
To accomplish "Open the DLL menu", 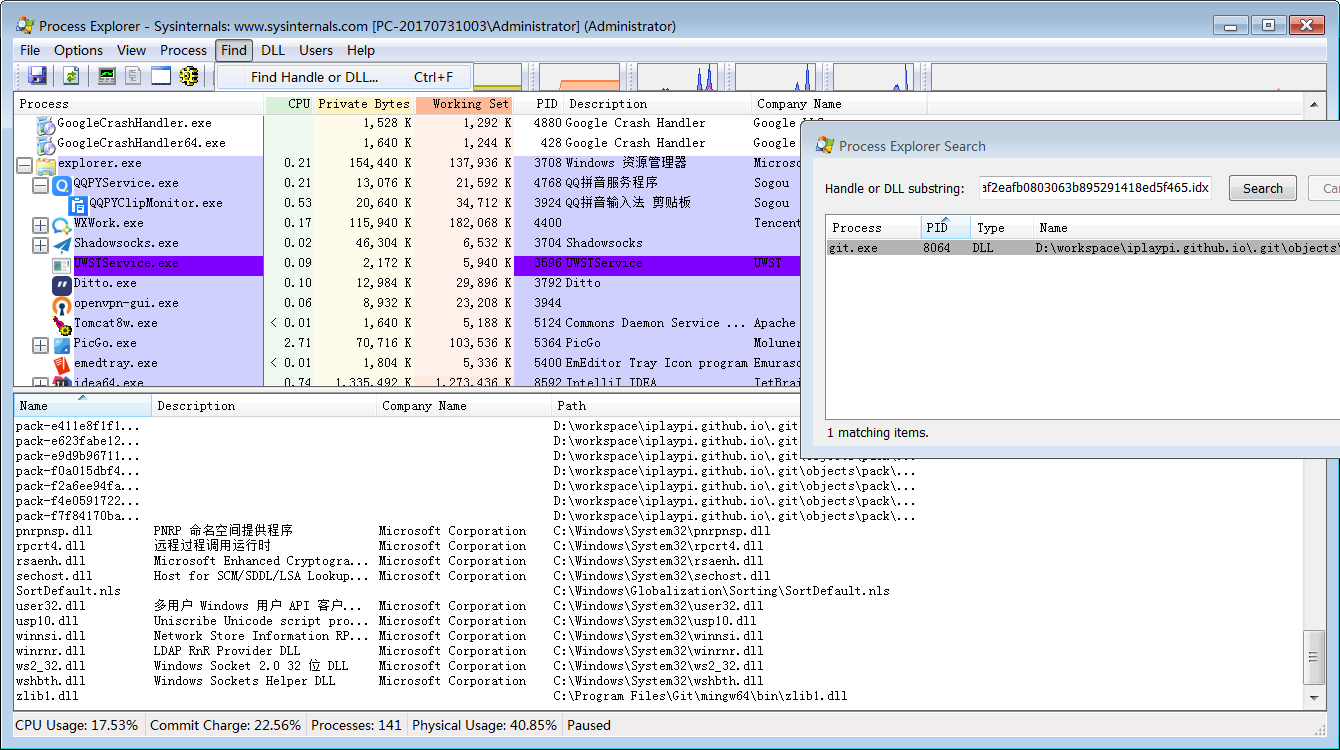I will coord(273,50).
